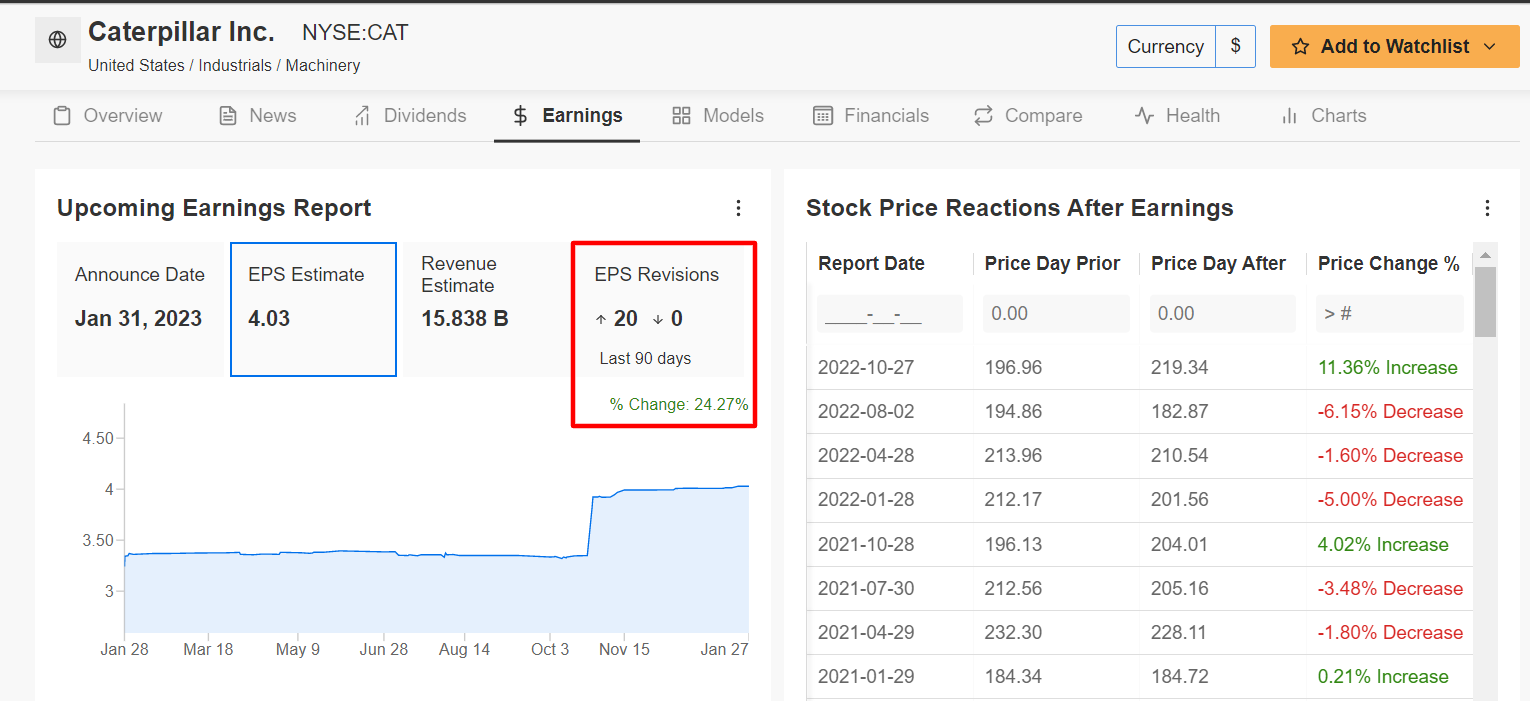
Task: Click the Overview tab clipboard icon
Action: click(x=62, y=116)
